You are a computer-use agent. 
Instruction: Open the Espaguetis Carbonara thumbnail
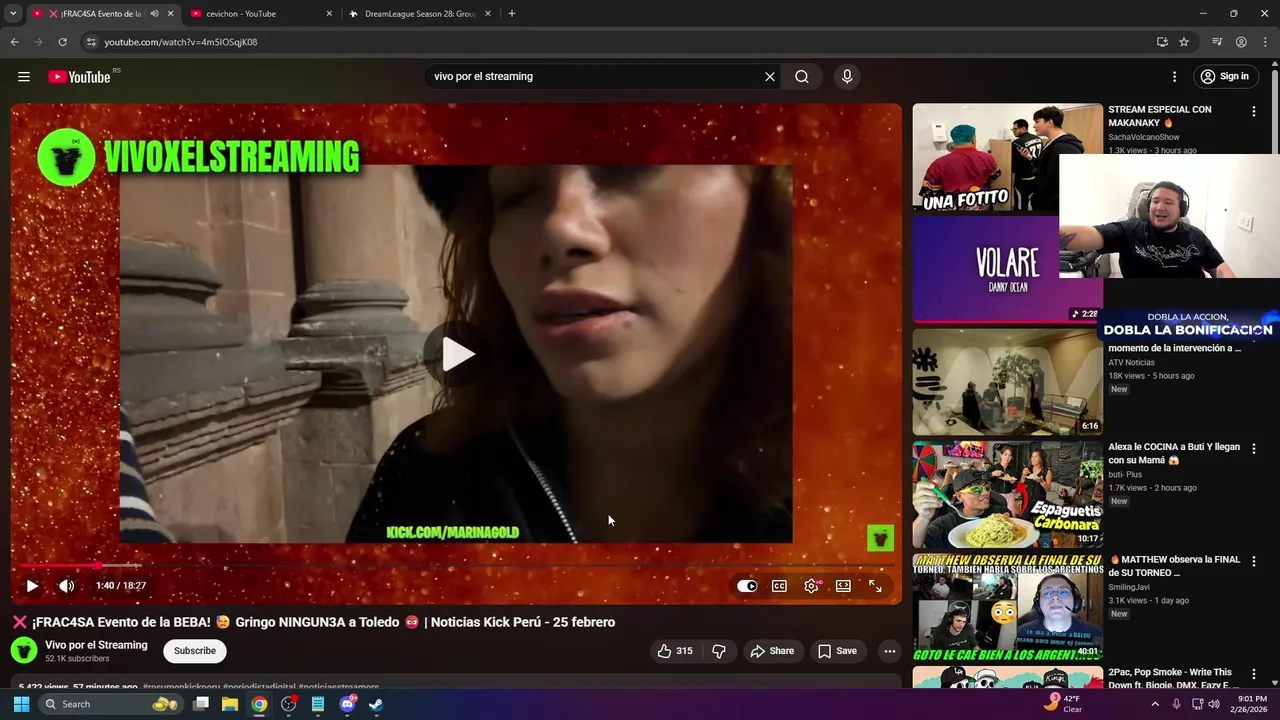[x=1007, y=494]
